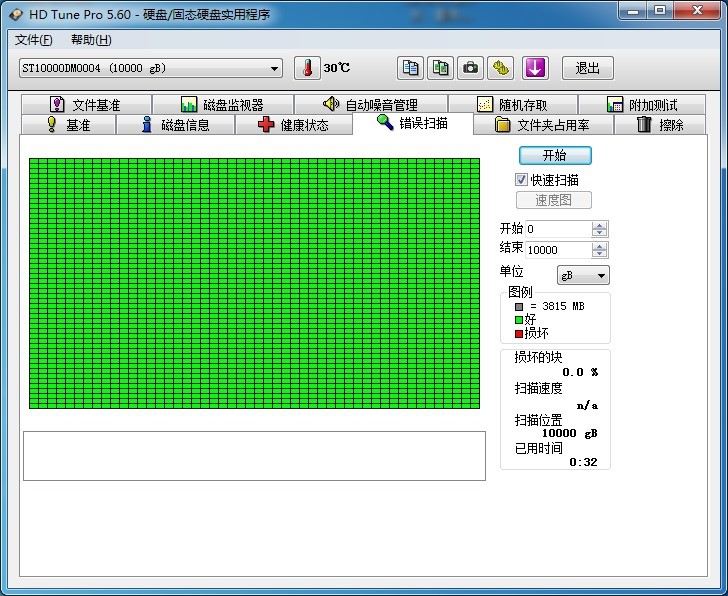Click the copy text to clipboard icon

(410, 68)
